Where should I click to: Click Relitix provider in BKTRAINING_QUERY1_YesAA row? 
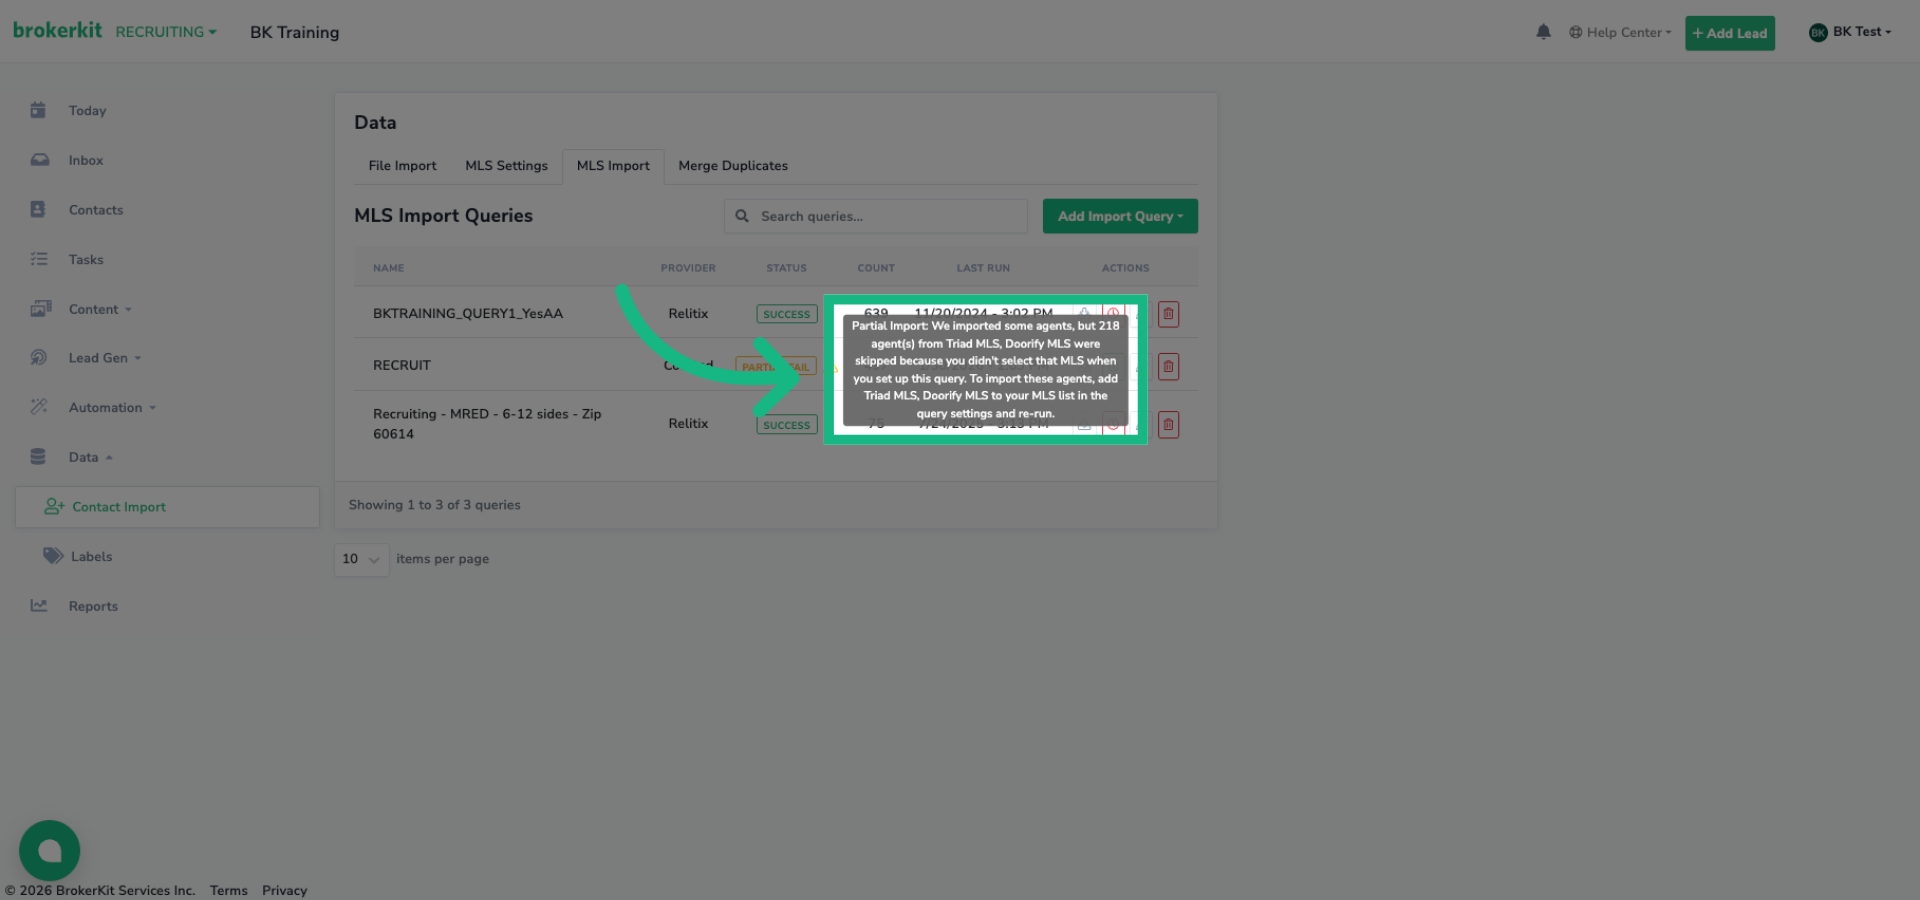point(688,313)
